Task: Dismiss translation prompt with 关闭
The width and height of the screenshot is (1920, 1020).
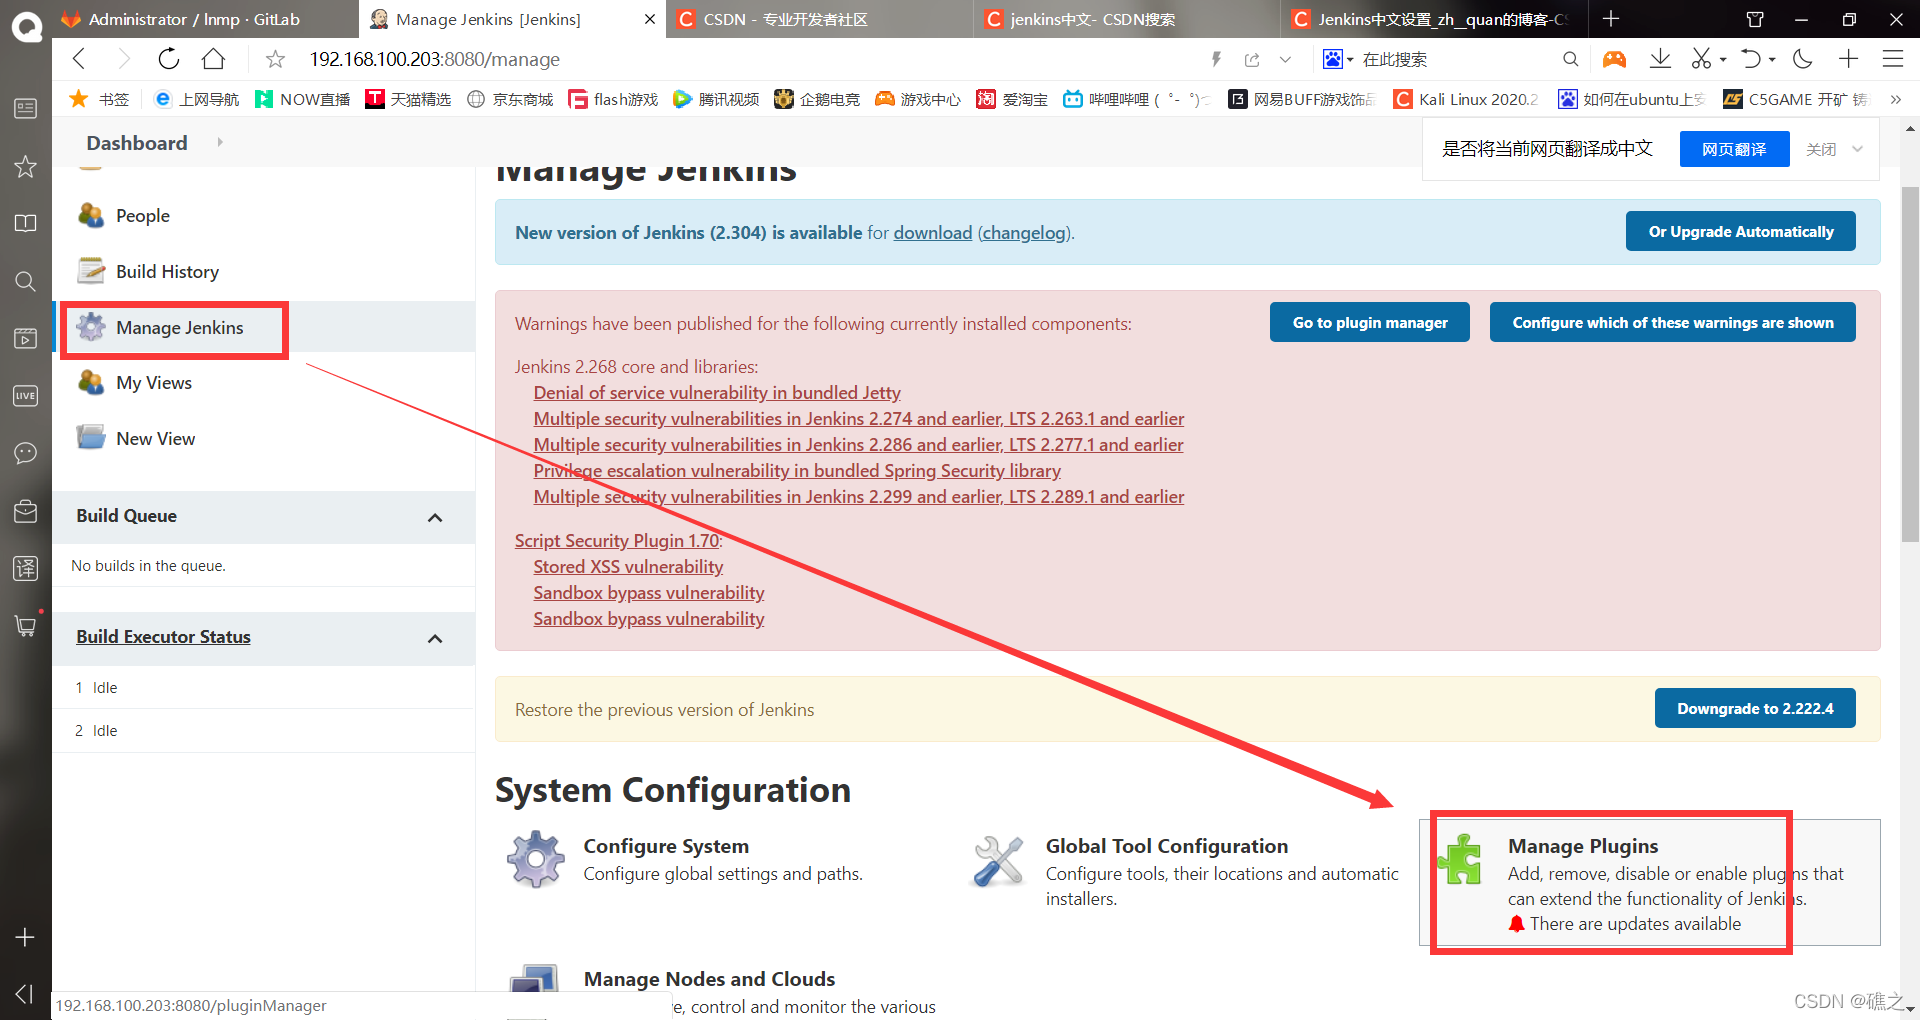Action: pos(1821,149)
